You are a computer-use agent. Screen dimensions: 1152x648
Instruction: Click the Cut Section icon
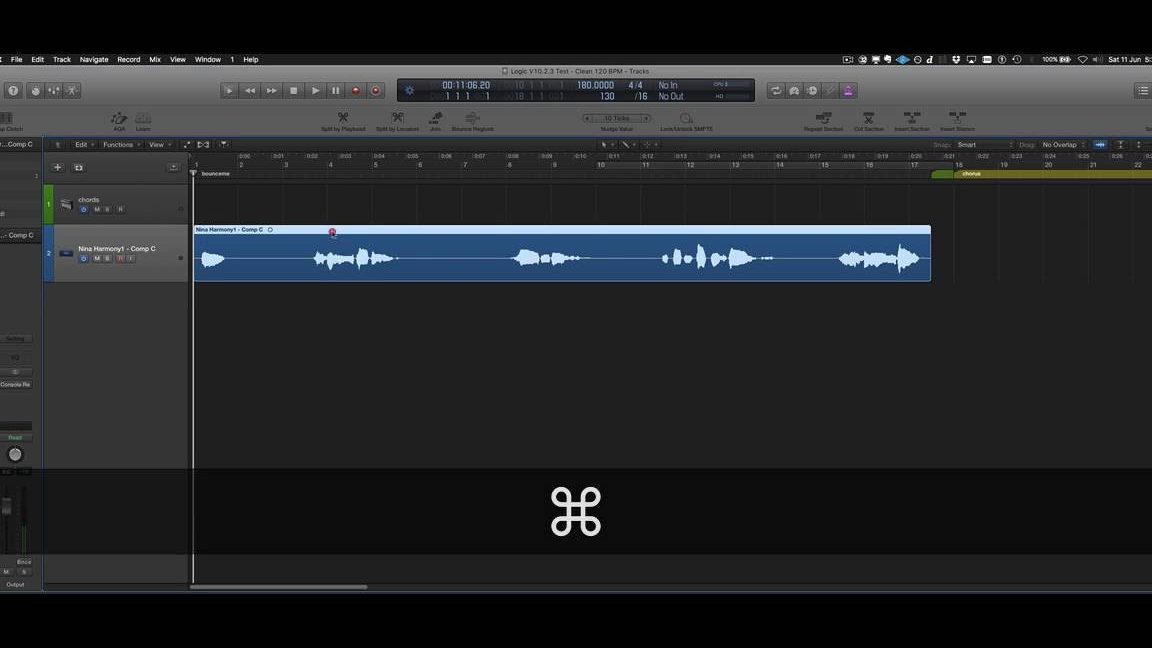tap(868, 118)
